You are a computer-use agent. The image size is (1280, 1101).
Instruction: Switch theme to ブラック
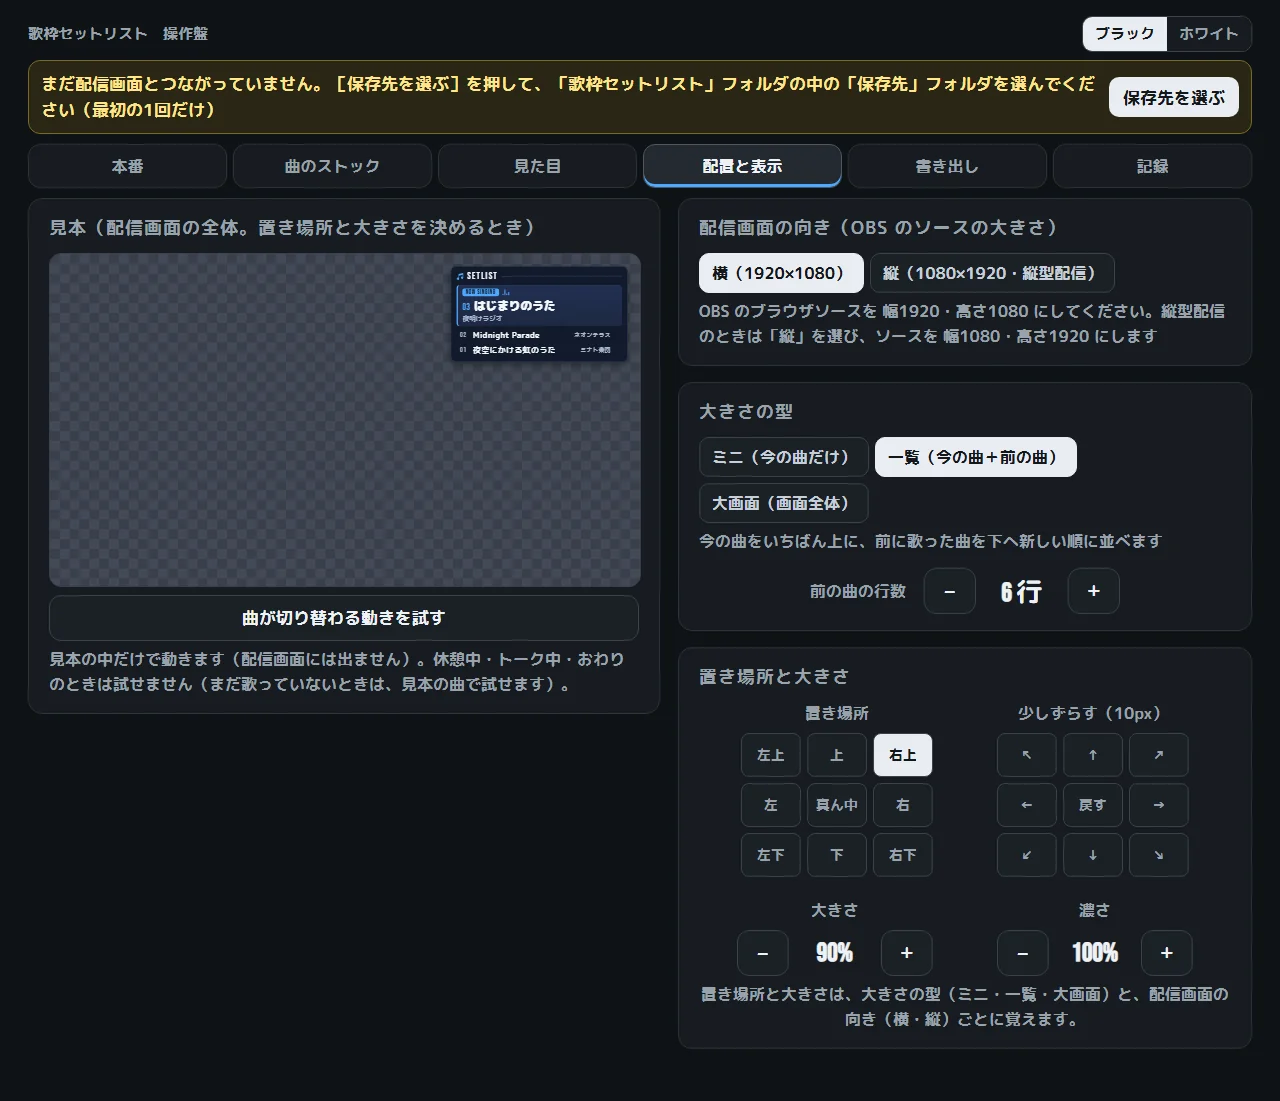[x=1124, y=33]
